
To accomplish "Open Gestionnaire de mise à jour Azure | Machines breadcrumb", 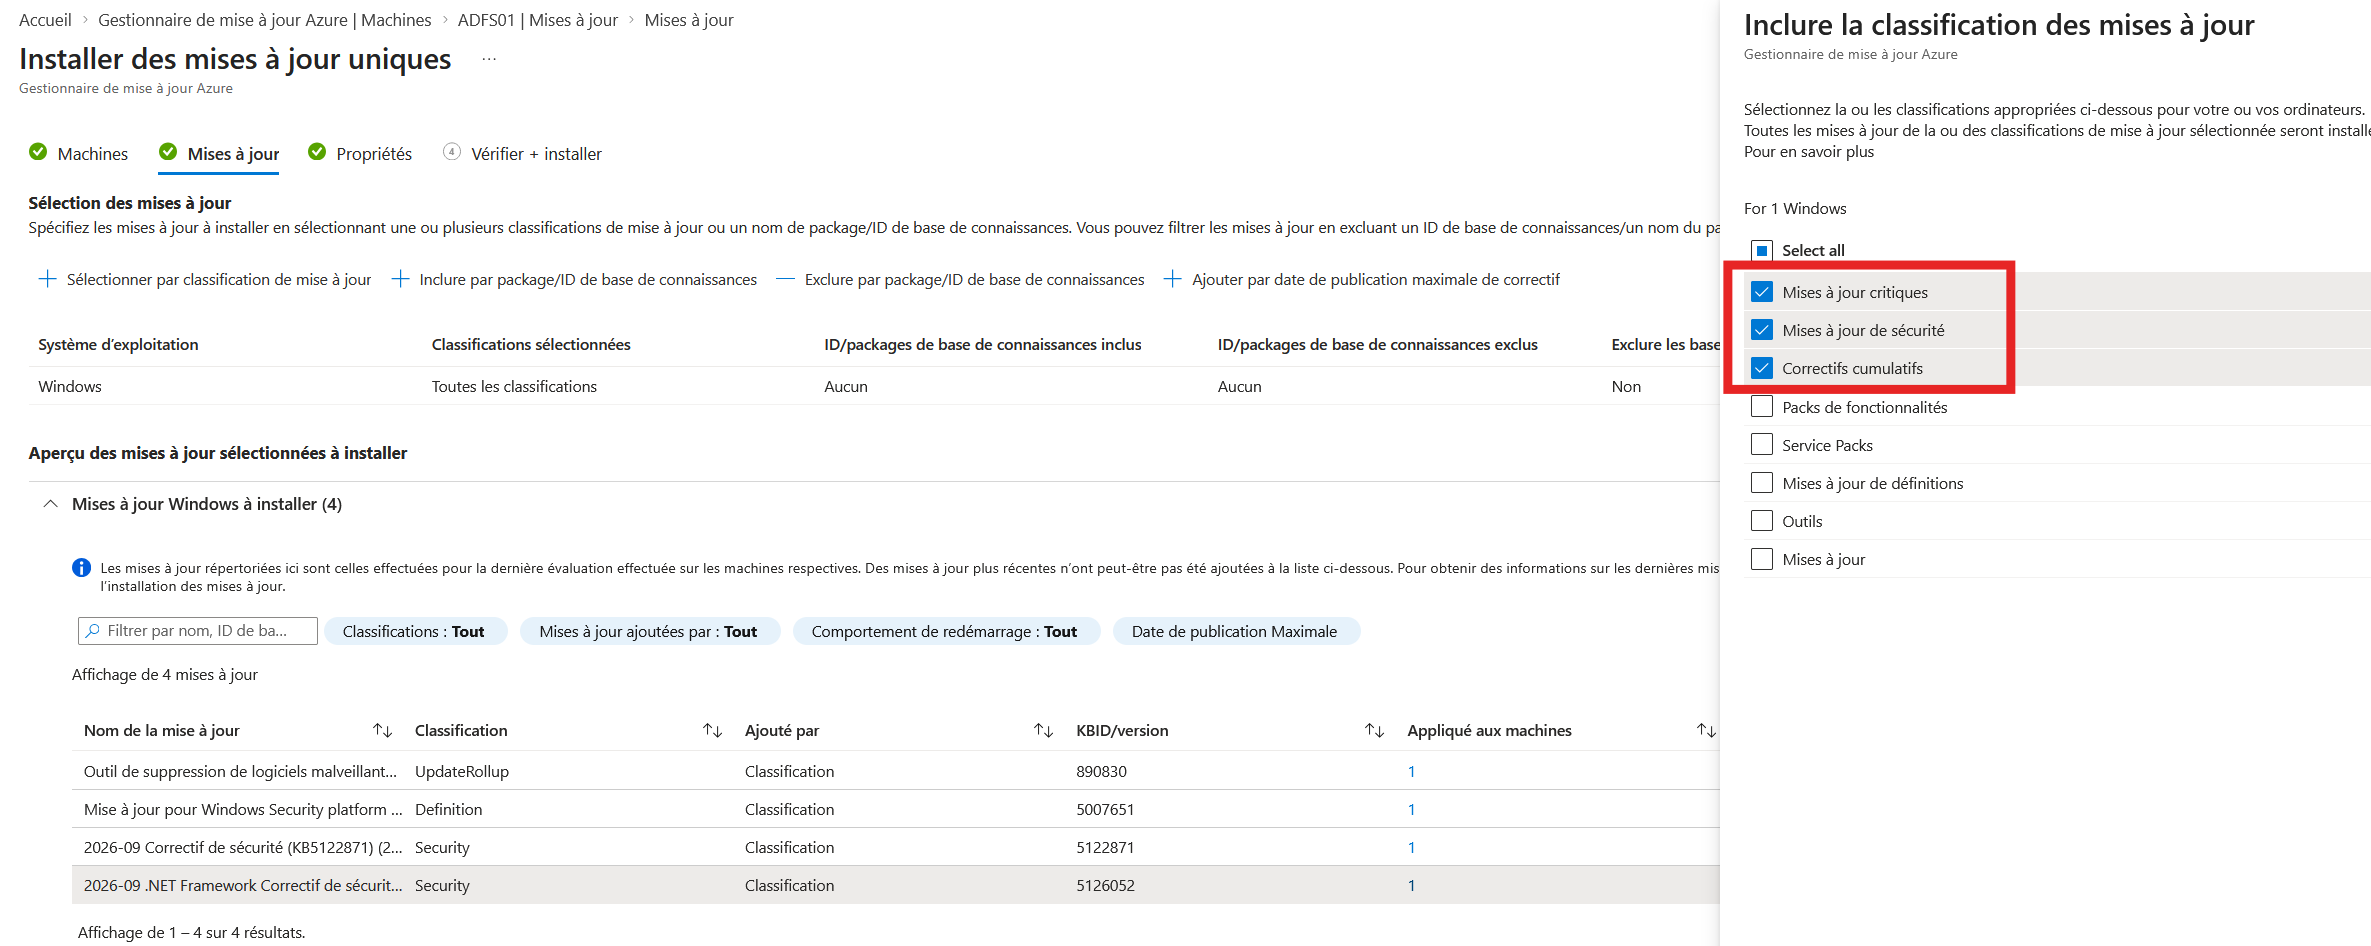I will click(x=265, y=20).
